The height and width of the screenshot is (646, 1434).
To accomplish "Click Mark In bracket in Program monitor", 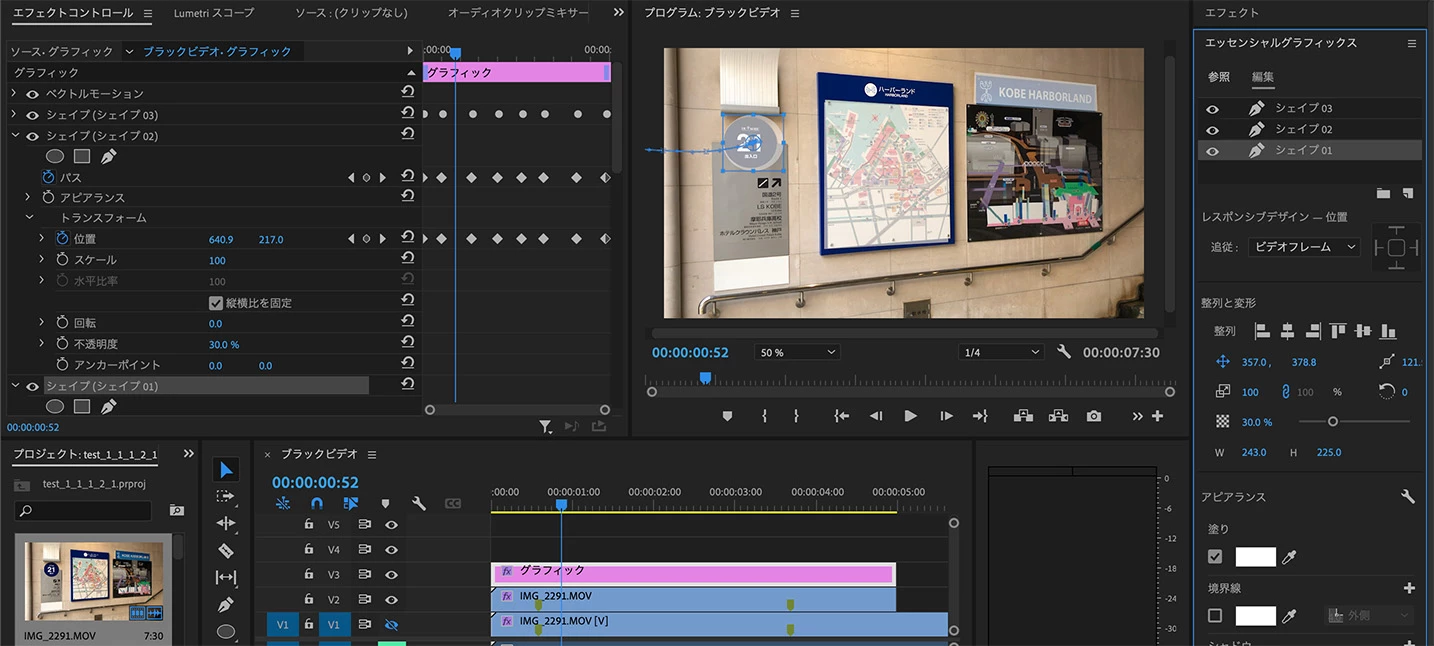I will pos(764,416).
